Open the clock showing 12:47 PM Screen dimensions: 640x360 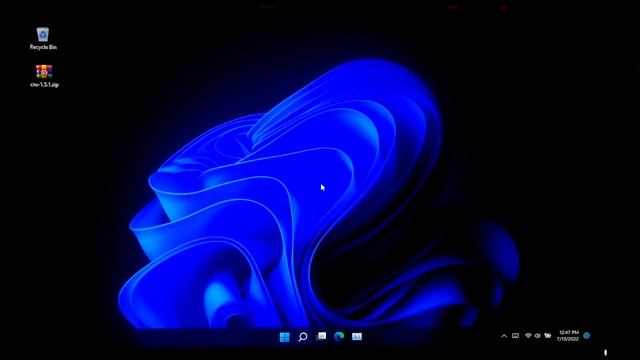[x=568, y=336]
